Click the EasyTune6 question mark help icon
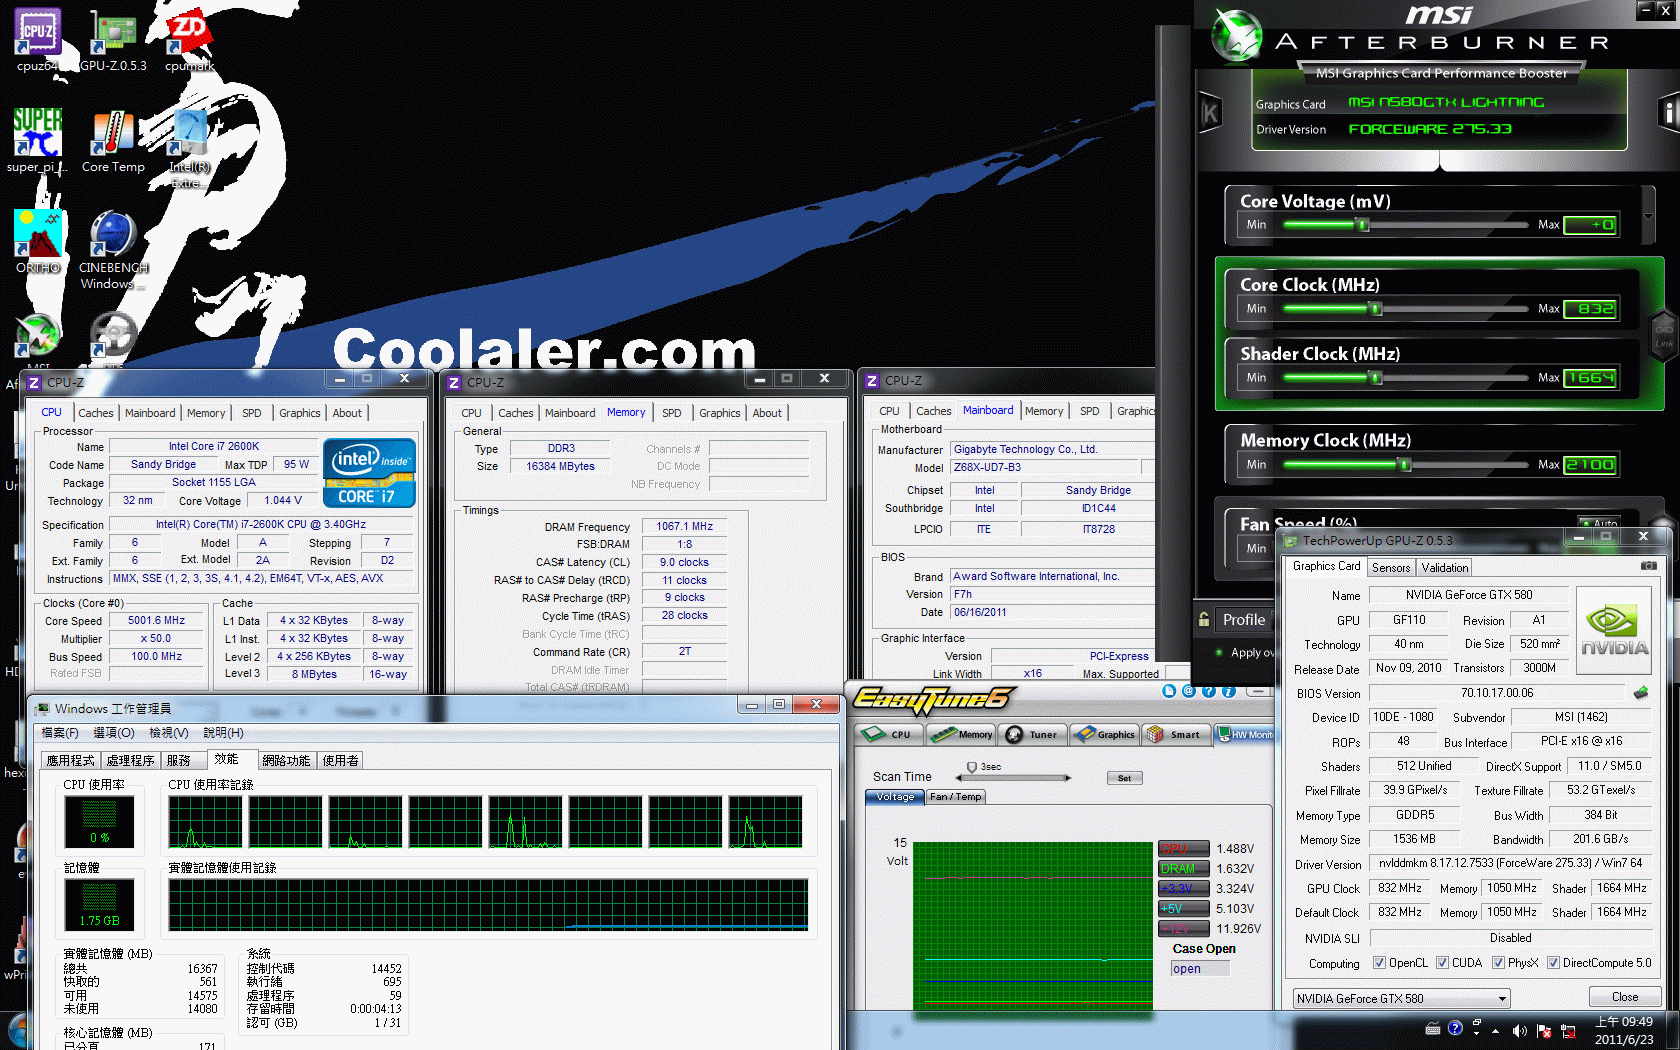The width and height of the screenshot is (1680, 1050). (1208, 691)
